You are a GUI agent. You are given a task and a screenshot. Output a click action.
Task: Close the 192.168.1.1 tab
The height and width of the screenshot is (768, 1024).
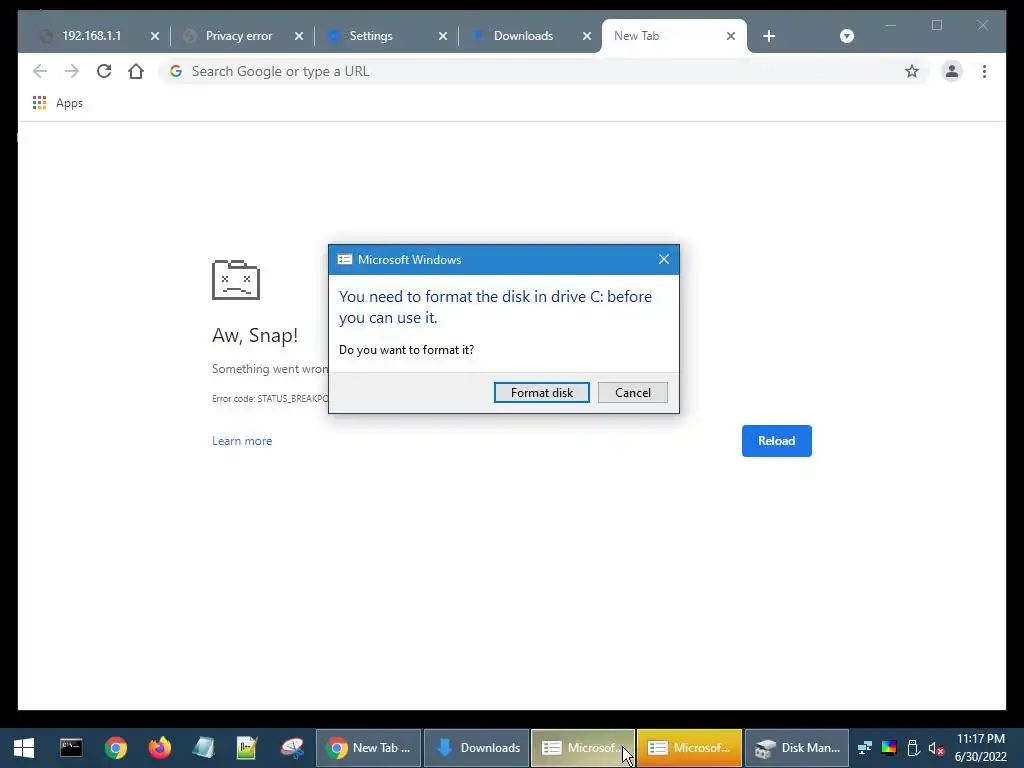(x=155, y=36)
